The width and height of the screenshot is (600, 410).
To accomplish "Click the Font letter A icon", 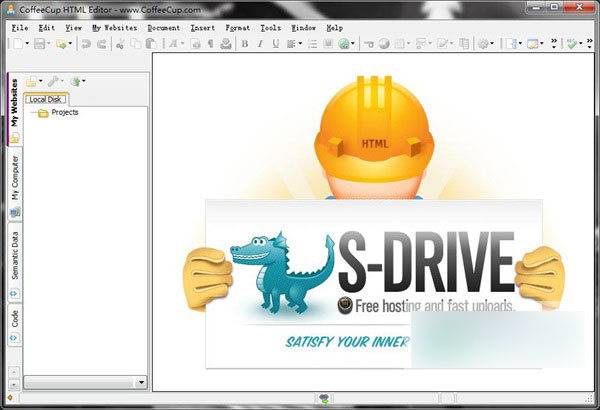I will click(173, 44).
